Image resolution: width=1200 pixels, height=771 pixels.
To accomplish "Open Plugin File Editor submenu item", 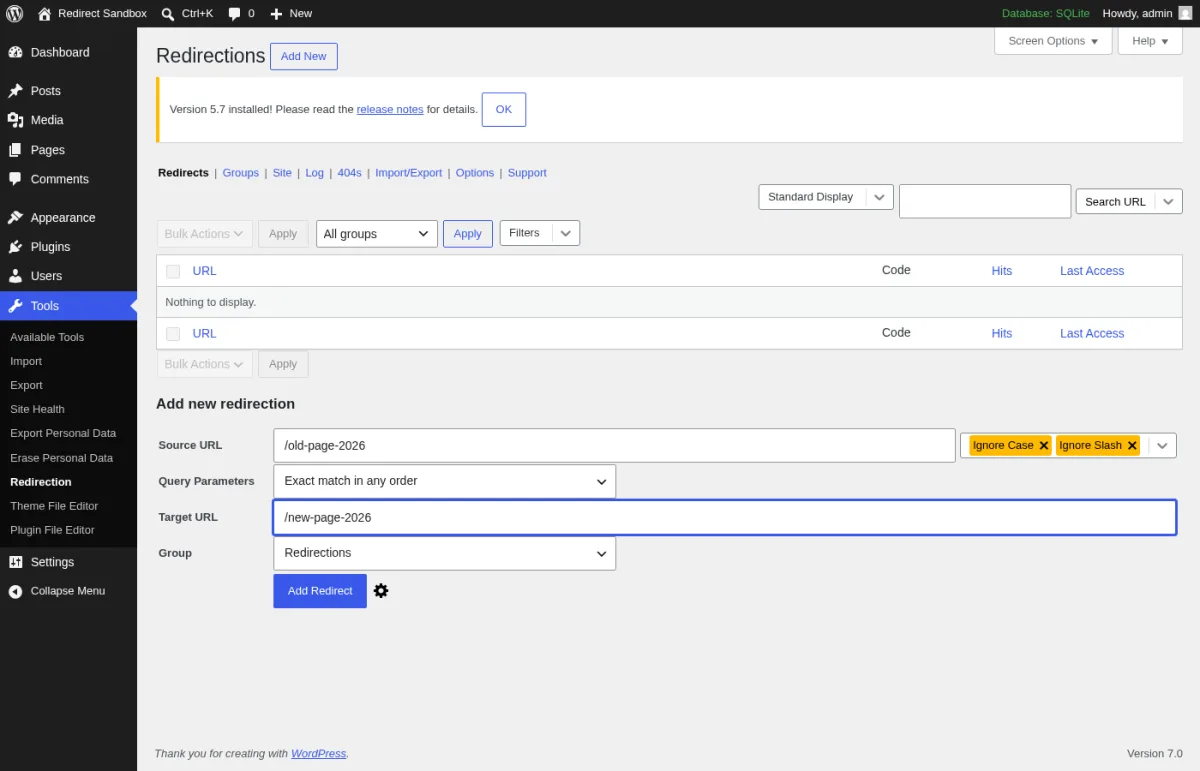I will pos(52,530).
